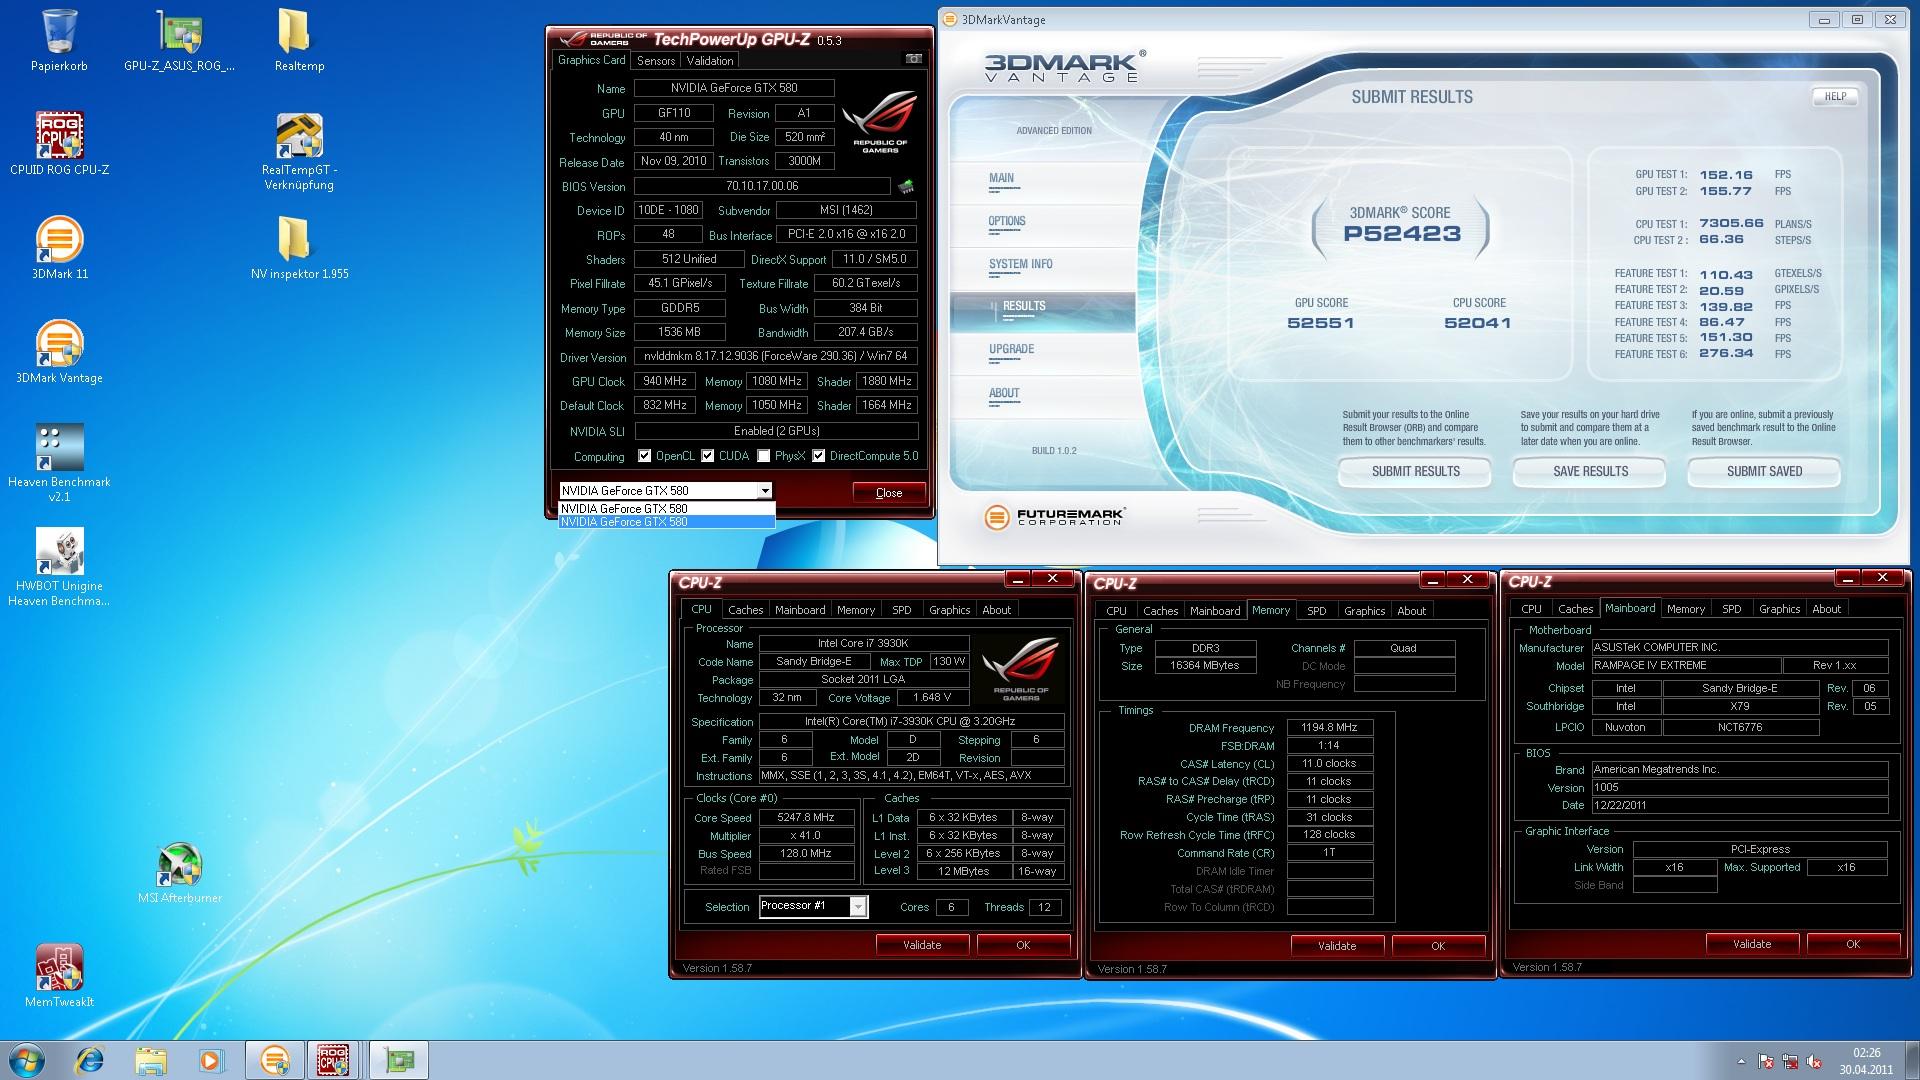Screen dimensions: 1920x1080
Task: Open Windows Media Player from taskbar
Action: pyautogui.click(x=211, y=1060)
